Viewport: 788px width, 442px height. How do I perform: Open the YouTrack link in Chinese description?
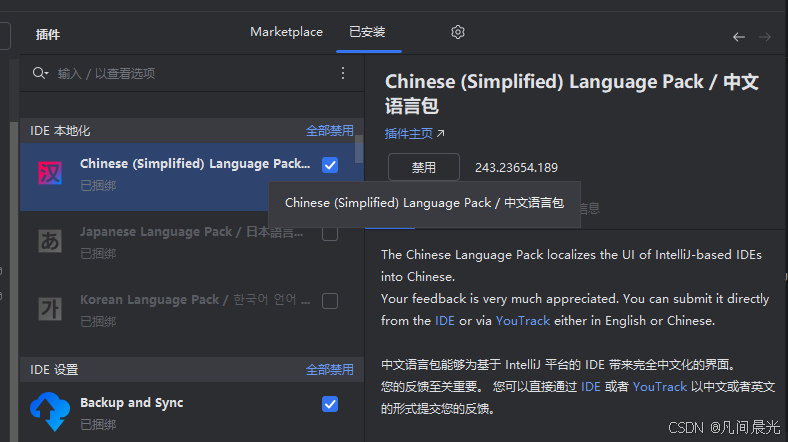point(659,387)
